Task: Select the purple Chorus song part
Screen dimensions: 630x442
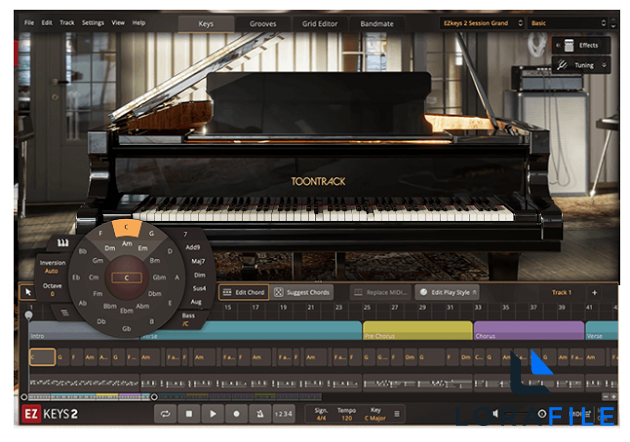Action: (529, 330)
